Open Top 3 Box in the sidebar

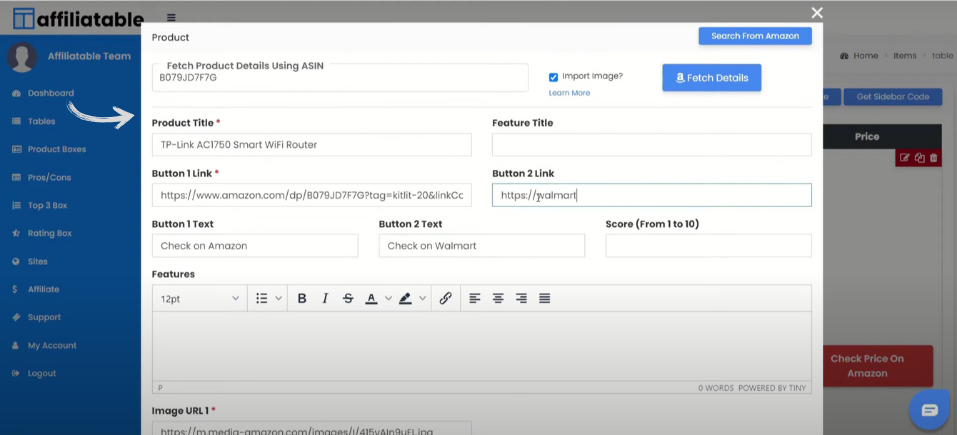[x=47, y=206]
